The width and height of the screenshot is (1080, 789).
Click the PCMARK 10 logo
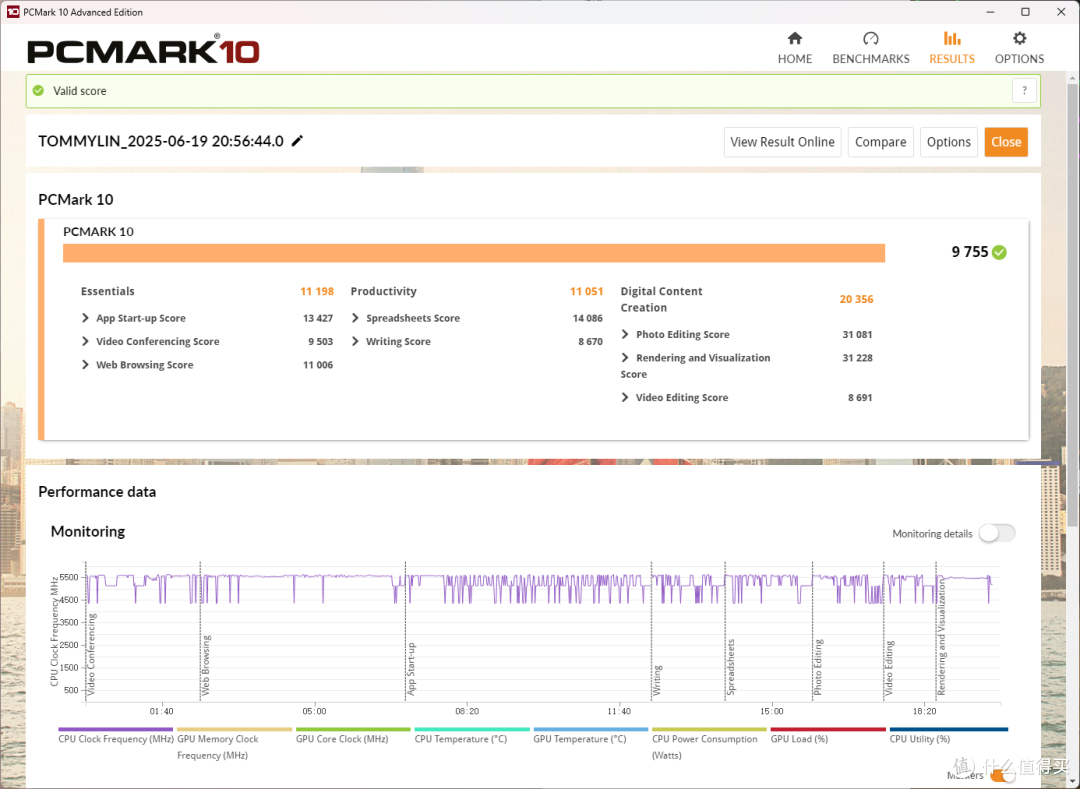tap(143, 50)
